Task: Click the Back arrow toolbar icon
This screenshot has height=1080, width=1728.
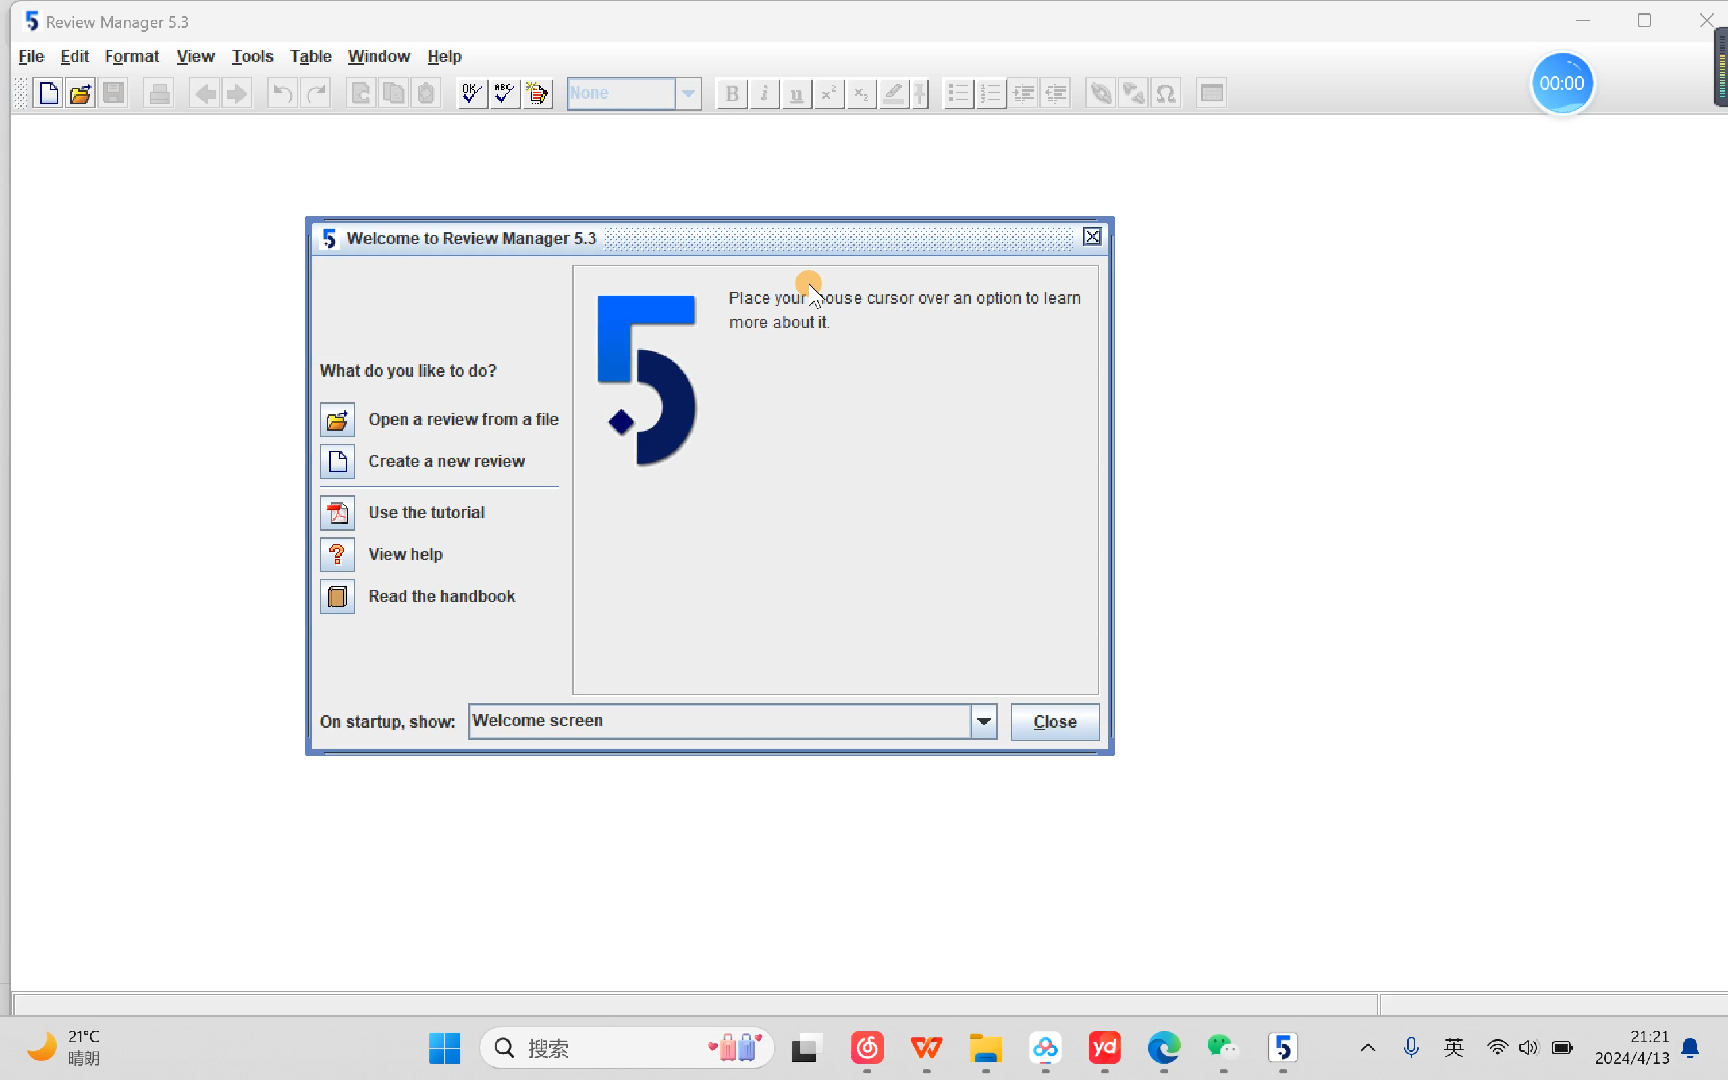Action: (x=205, y=93)
